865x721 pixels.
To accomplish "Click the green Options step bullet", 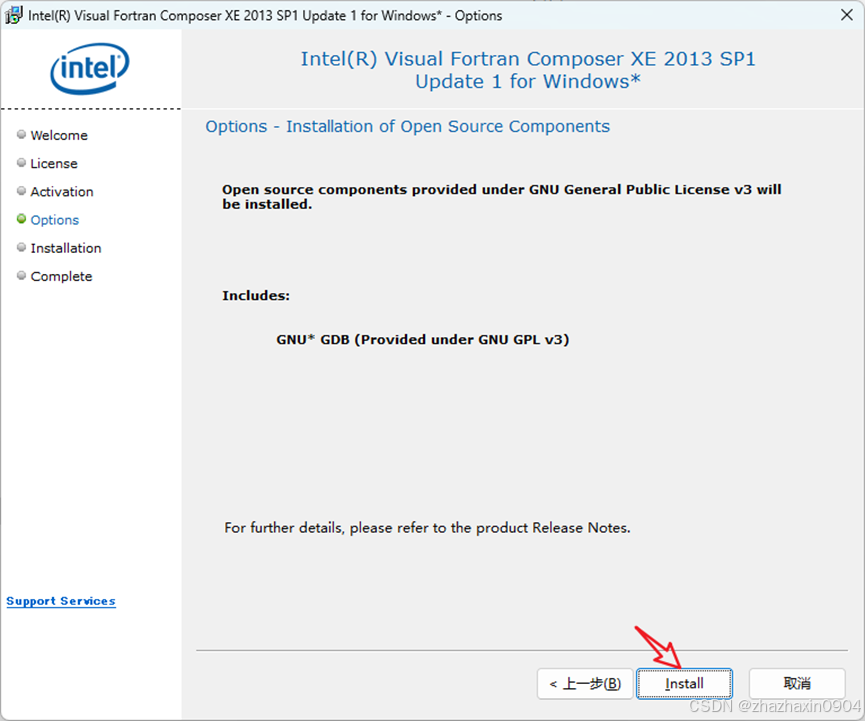I will pos(22,219).
